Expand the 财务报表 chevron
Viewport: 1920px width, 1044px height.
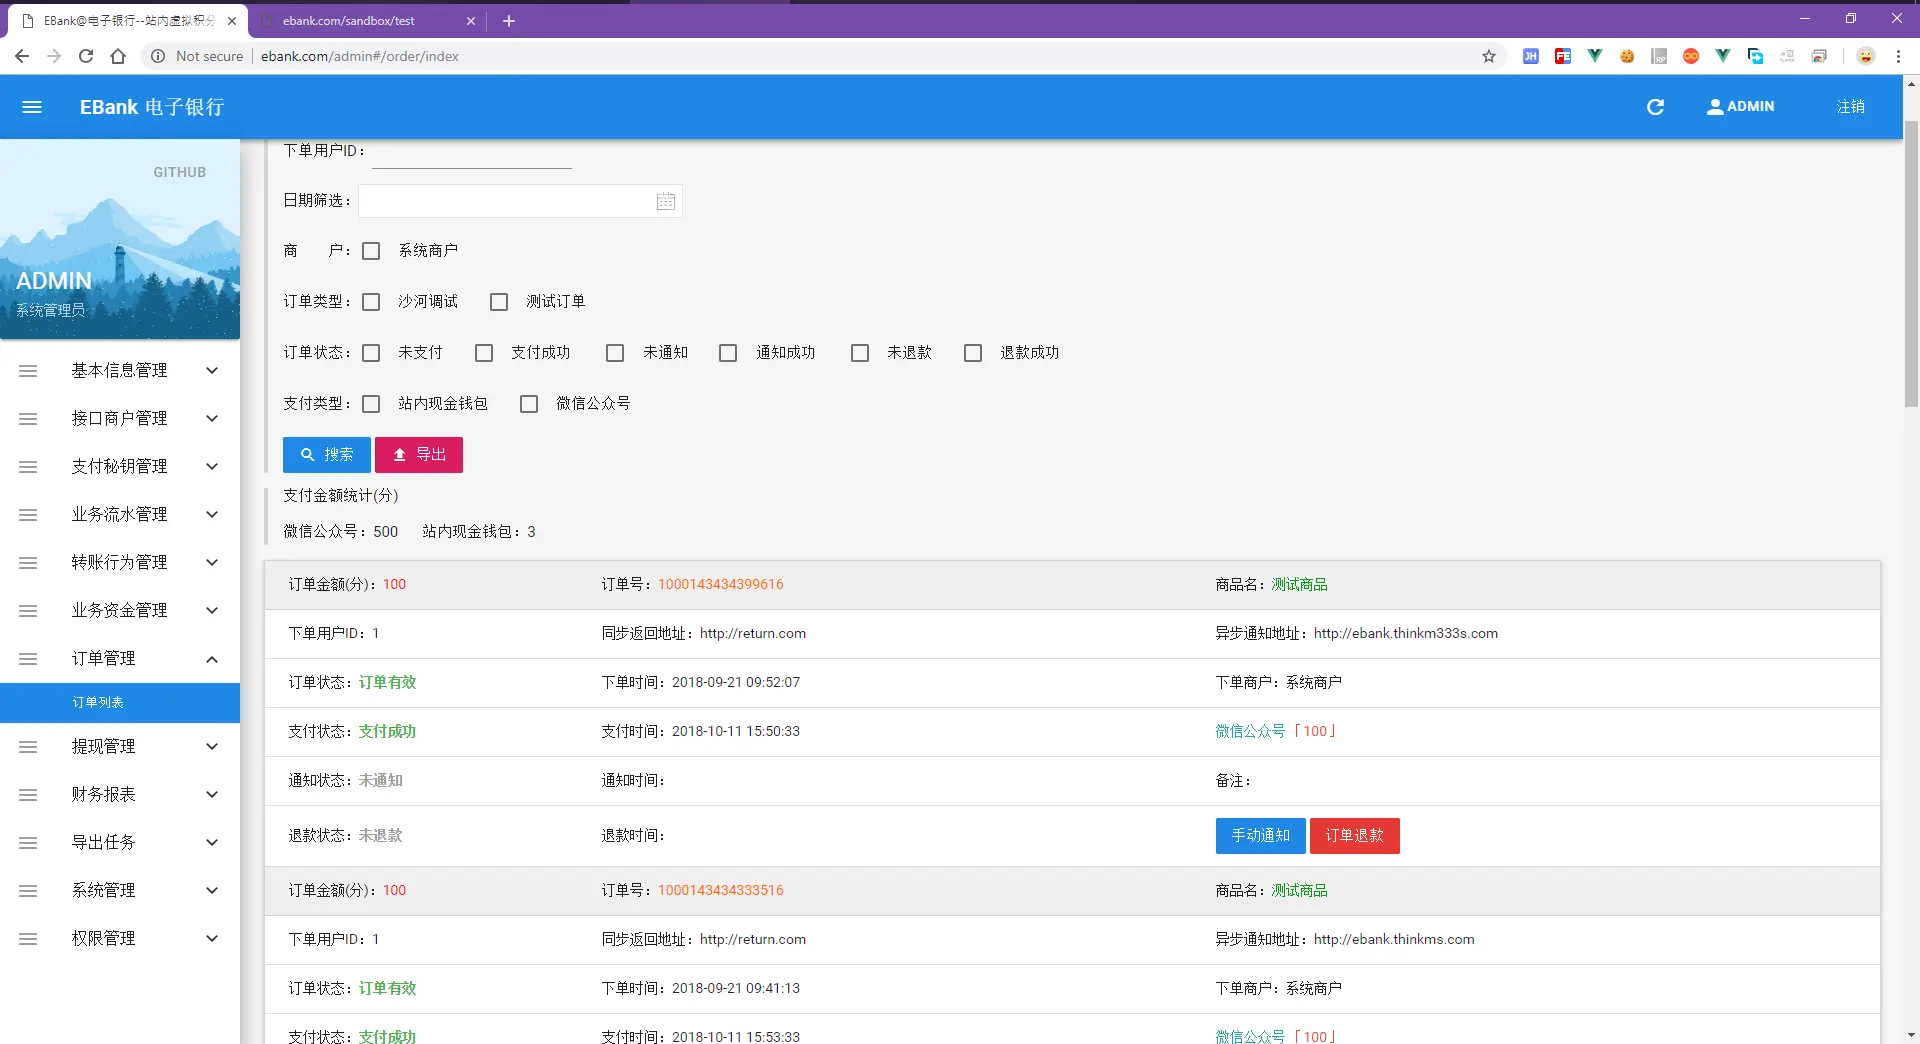click(212, 795)
